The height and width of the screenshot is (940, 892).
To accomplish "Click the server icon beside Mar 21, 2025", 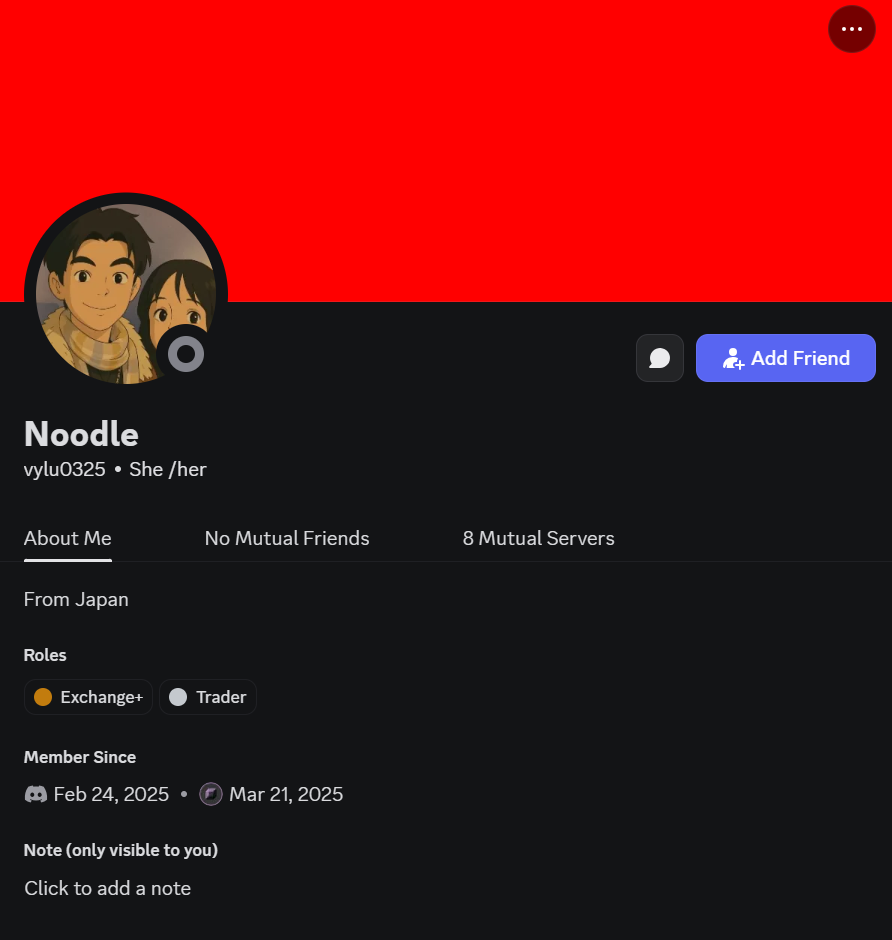I will click(211, 794).
